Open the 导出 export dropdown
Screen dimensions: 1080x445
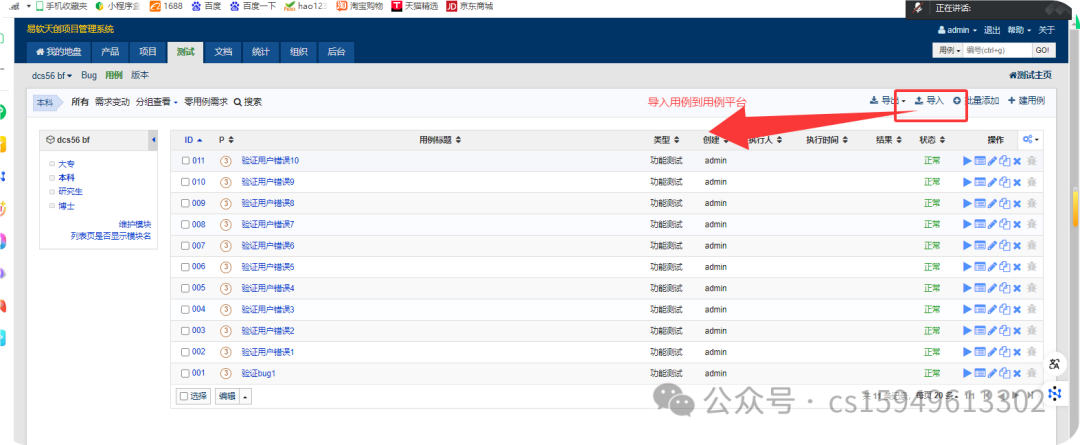click(888, 101)
